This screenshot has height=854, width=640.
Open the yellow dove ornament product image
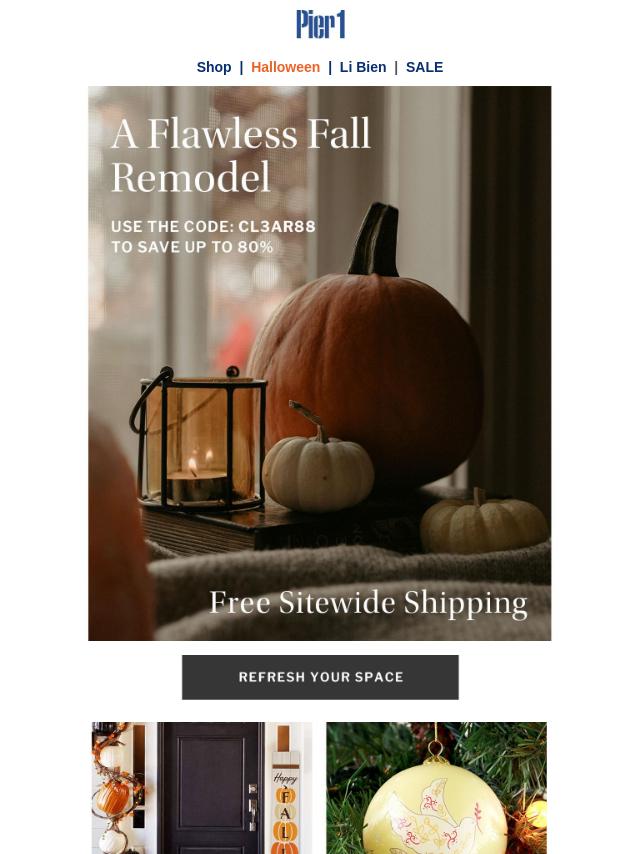tap(436, 788)
